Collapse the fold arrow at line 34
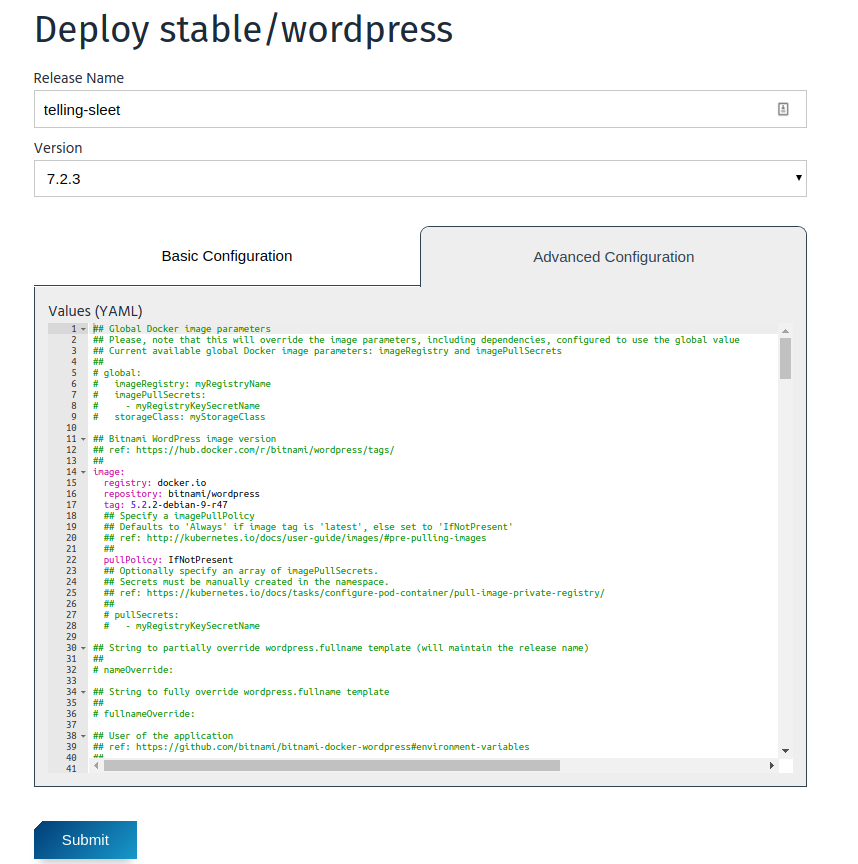Viewport: 858px width, 864px height. [x=83, y=692]
